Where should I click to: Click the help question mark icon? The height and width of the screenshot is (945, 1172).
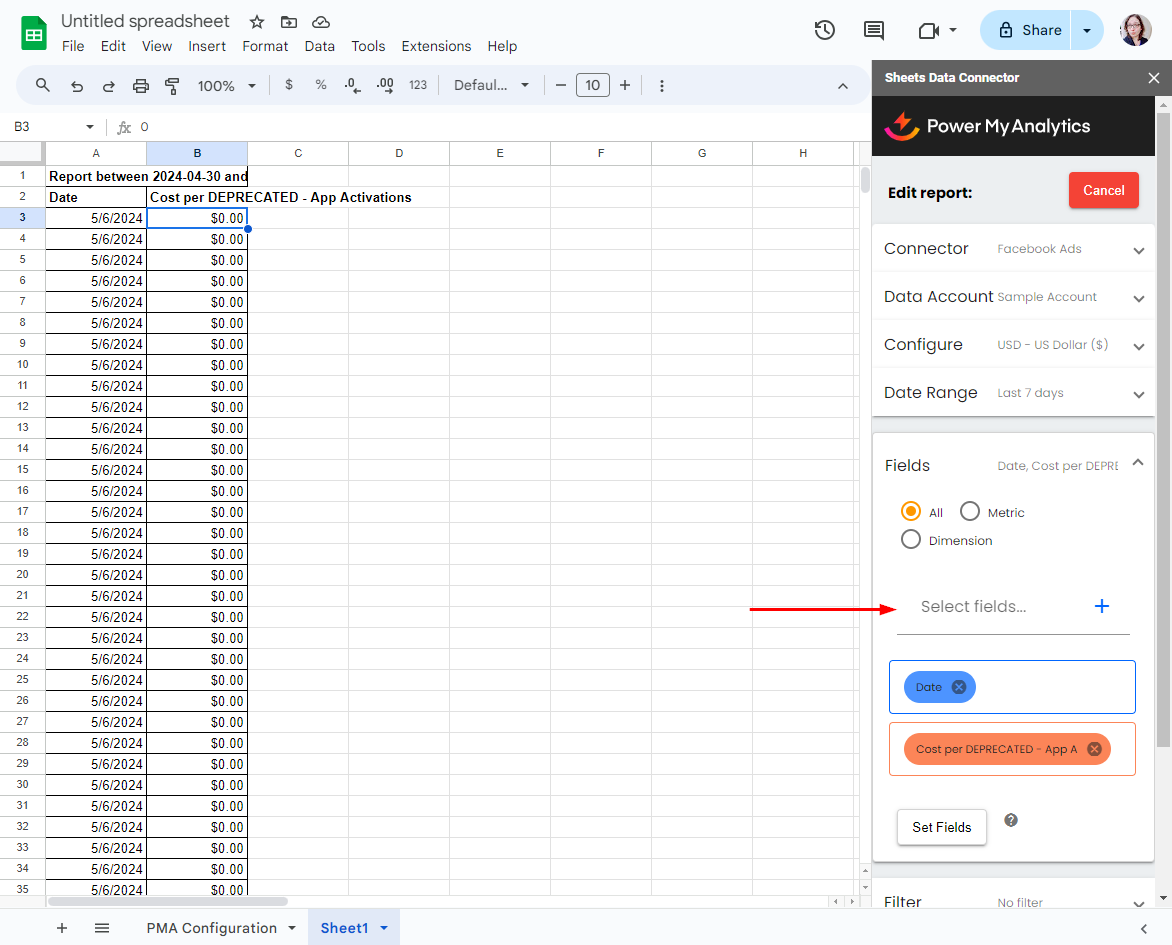1011,820
